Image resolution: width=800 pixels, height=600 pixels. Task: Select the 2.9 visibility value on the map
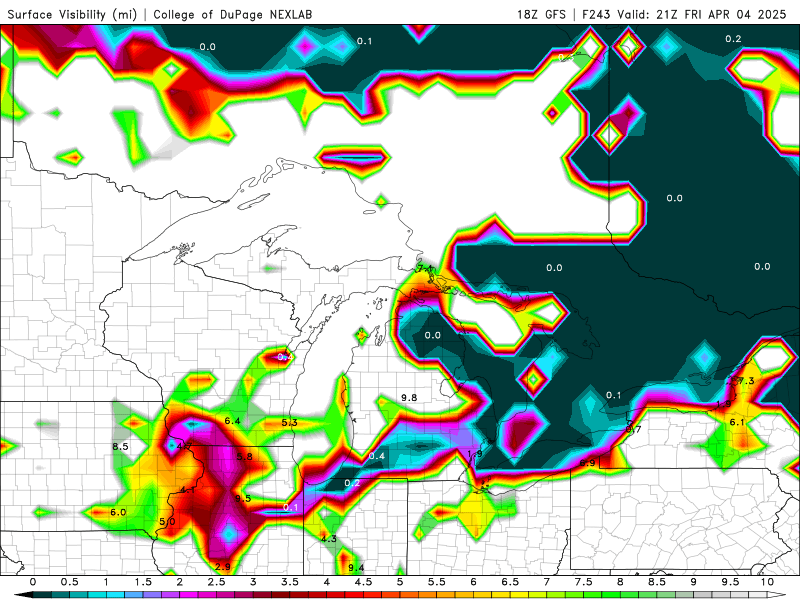[222, 566]
